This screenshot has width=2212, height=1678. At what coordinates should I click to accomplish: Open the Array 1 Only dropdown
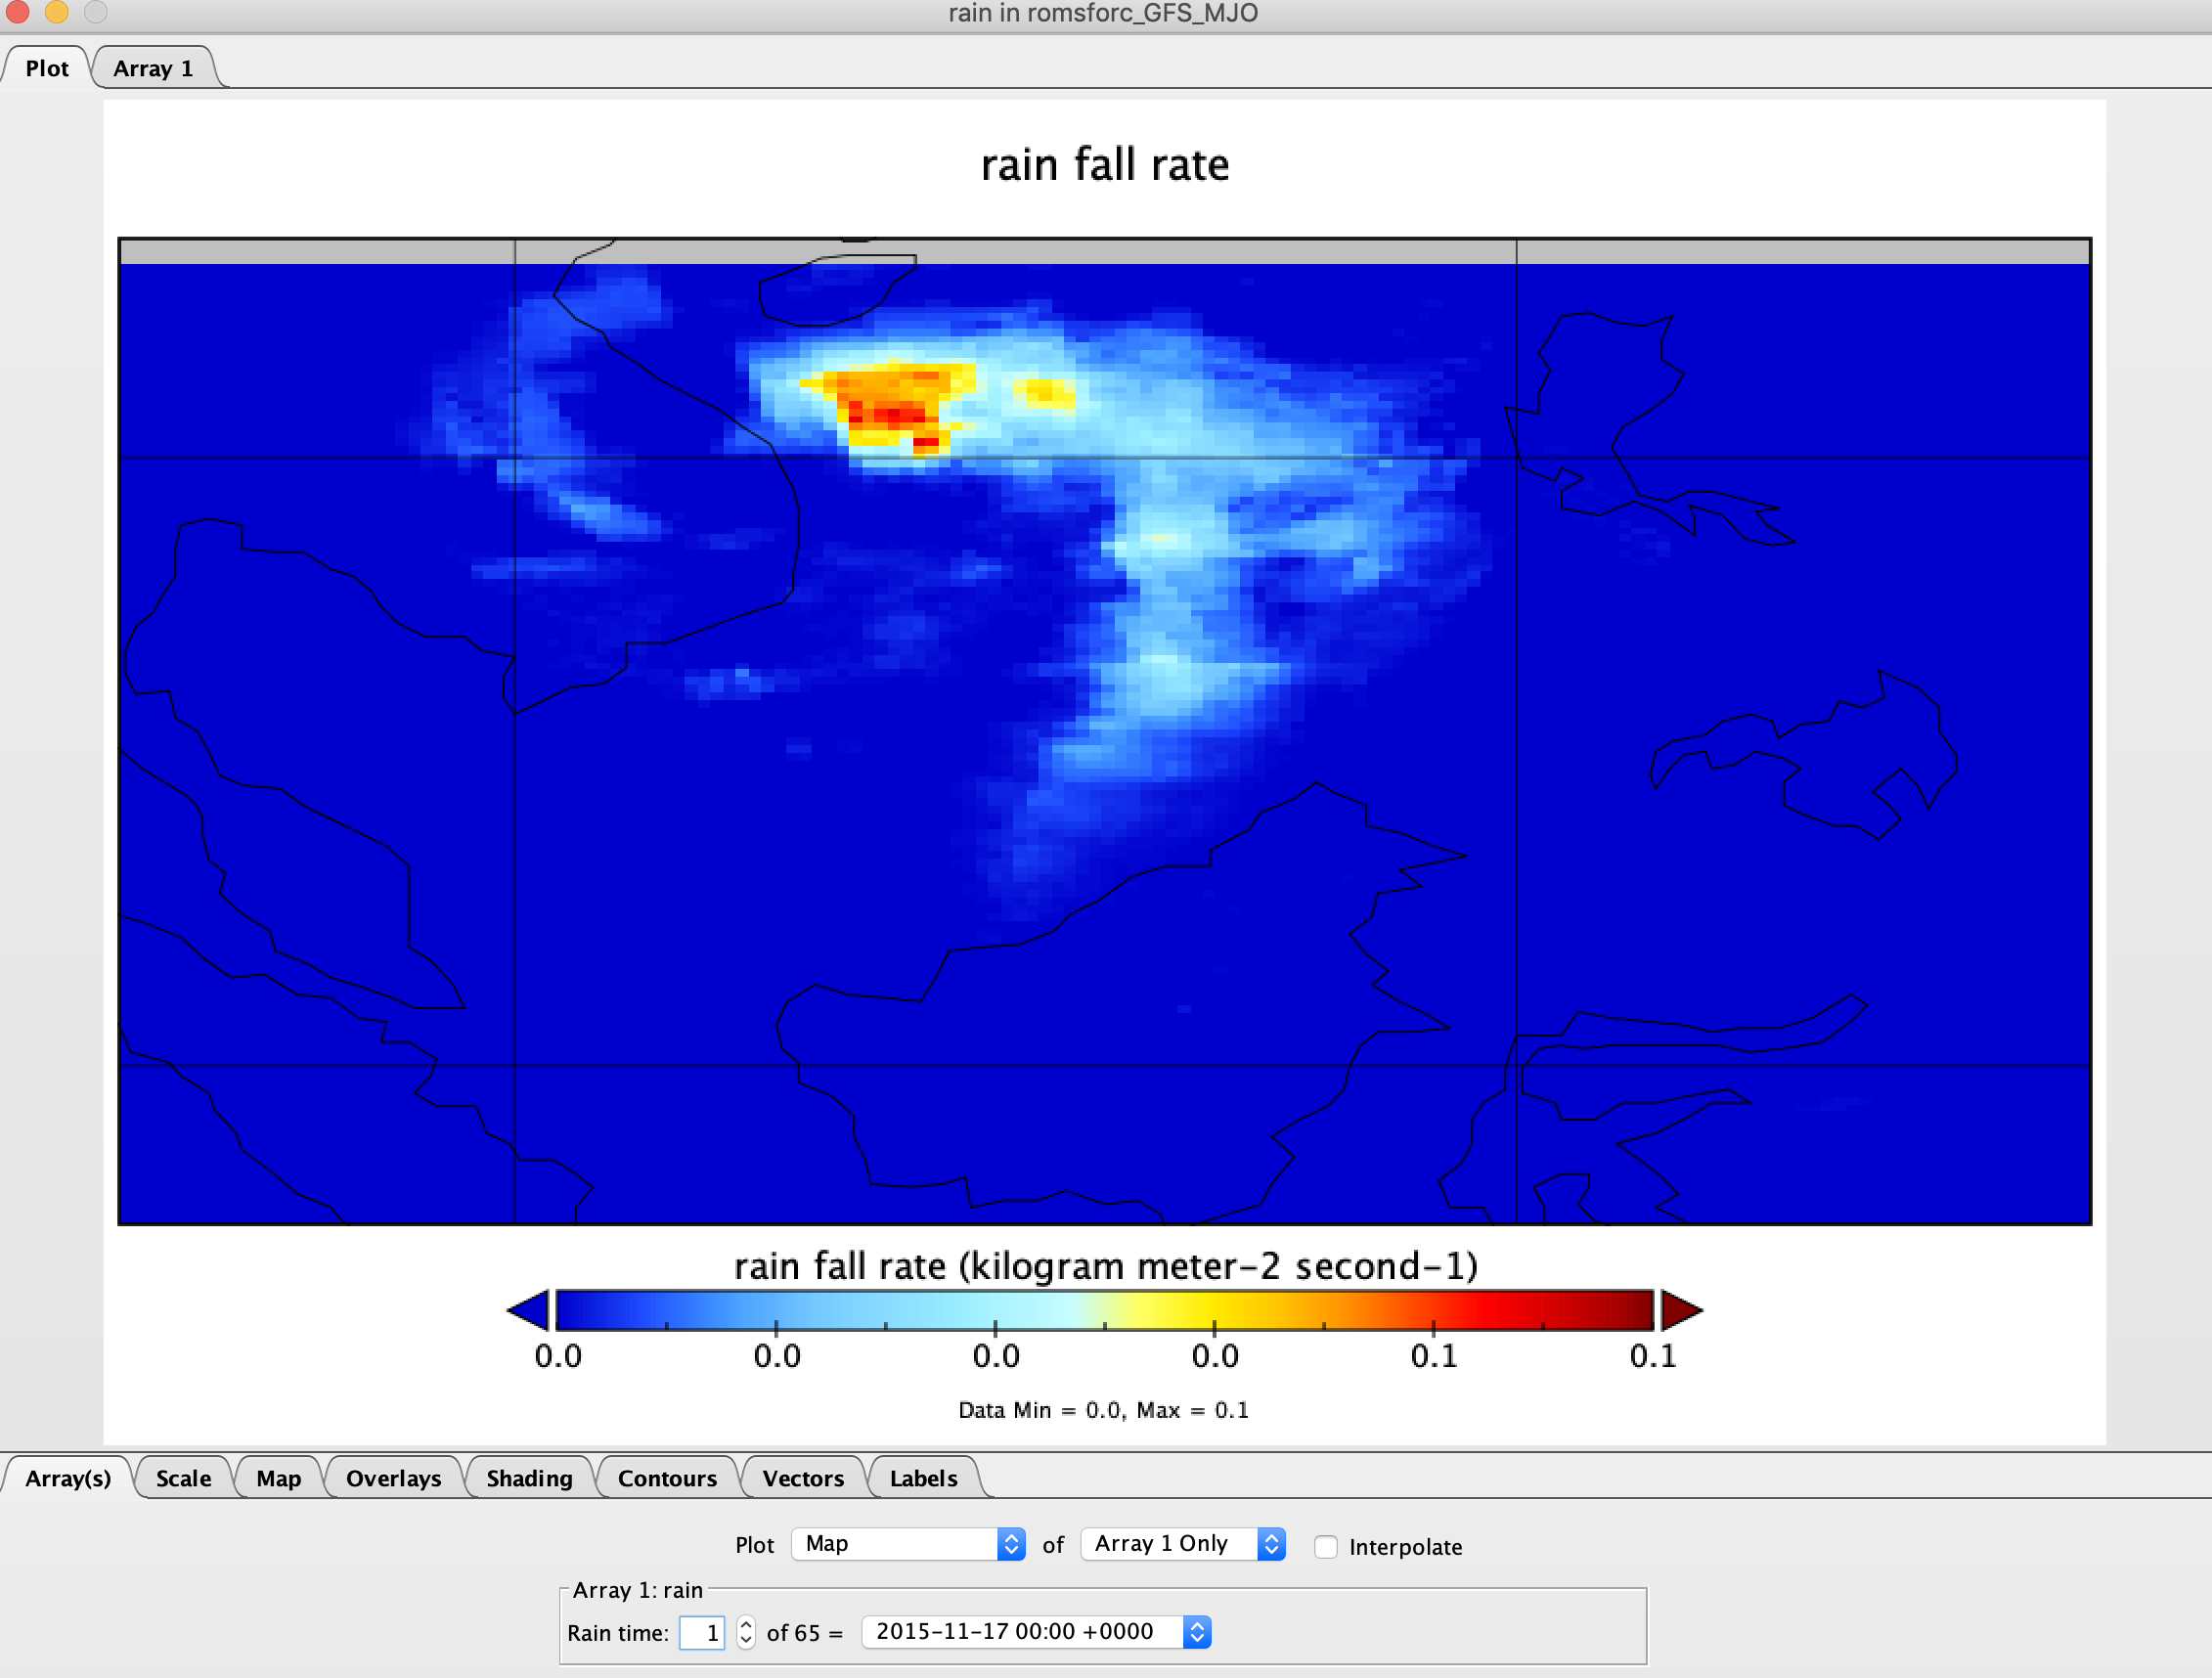click(x=1182, y=1544)
